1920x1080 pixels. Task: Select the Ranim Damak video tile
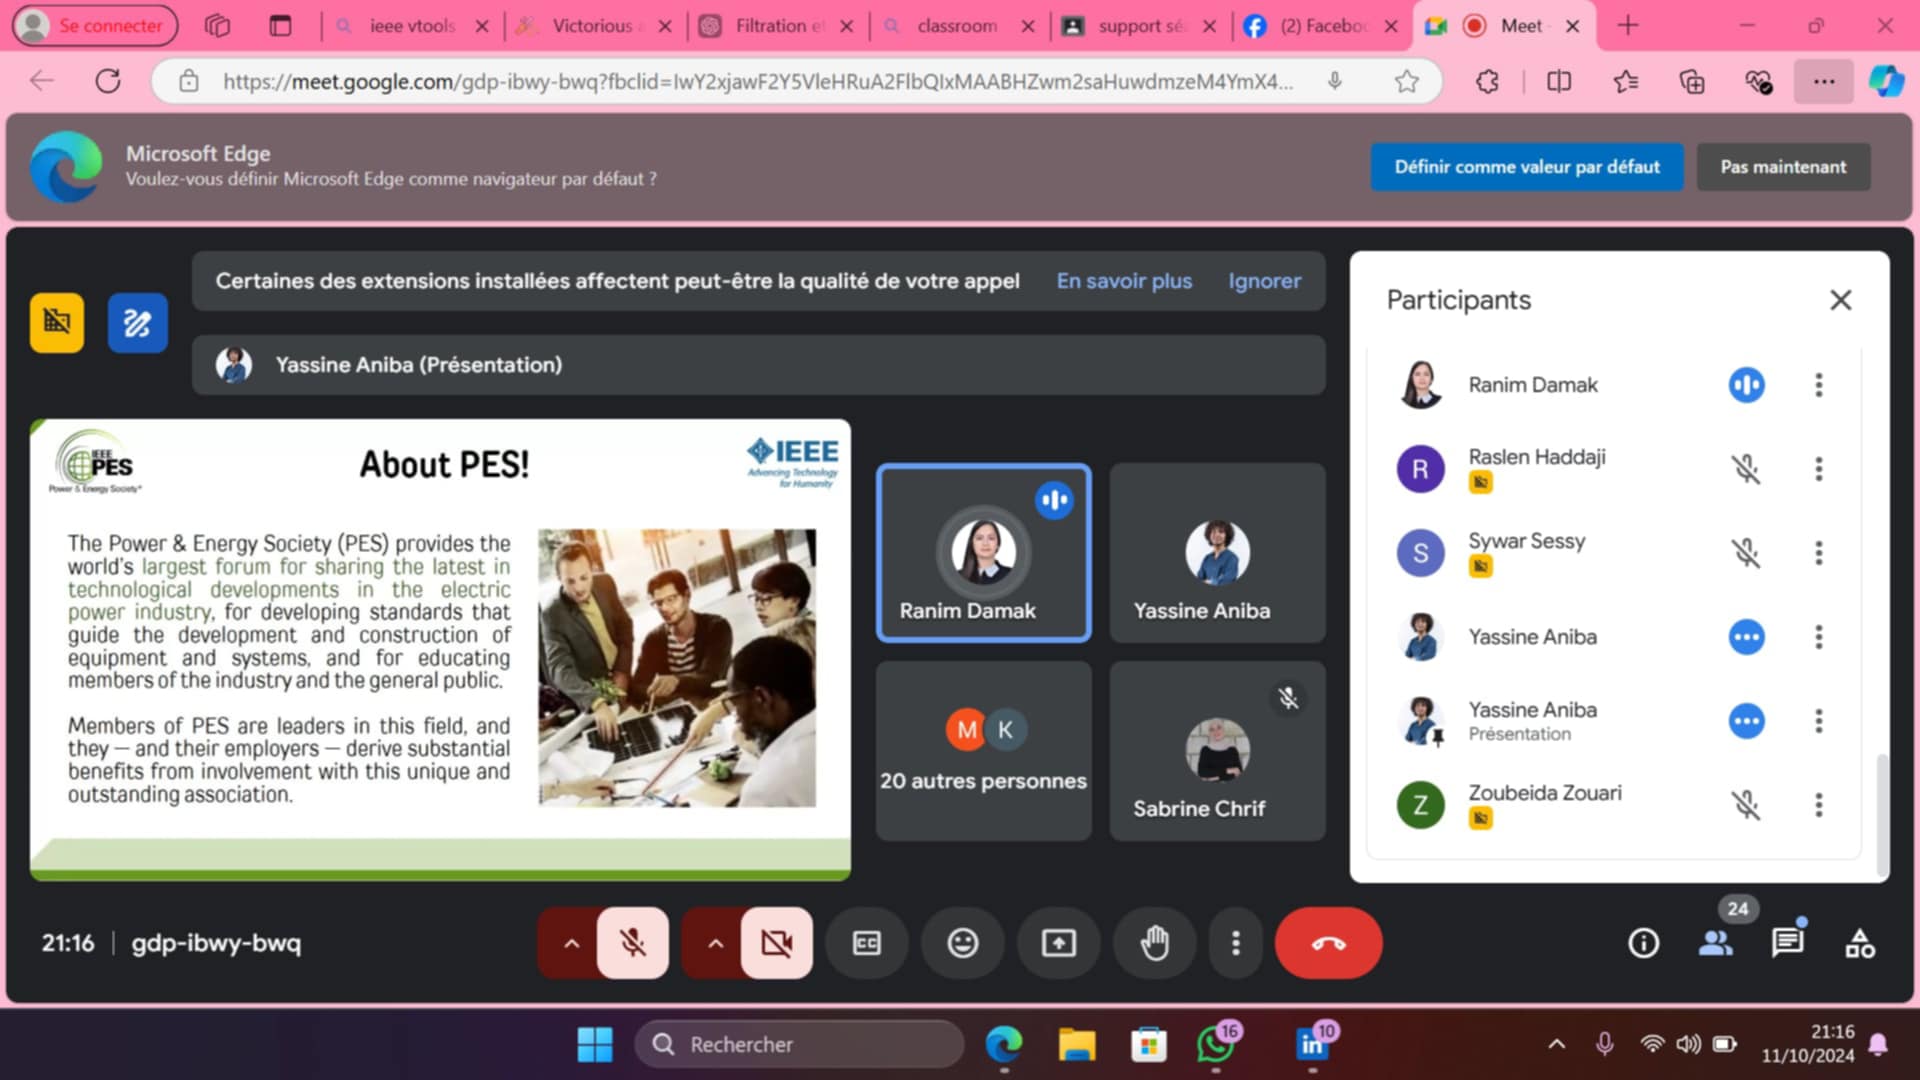pyautogui.click(x=983, y=553)
